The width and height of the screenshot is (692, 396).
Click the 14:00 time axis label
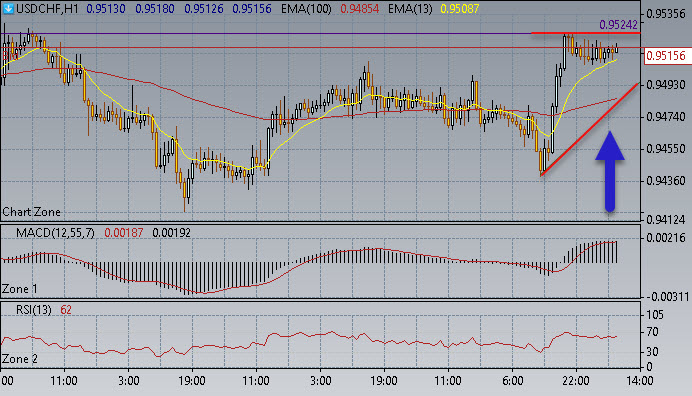(x=640, y=381)
